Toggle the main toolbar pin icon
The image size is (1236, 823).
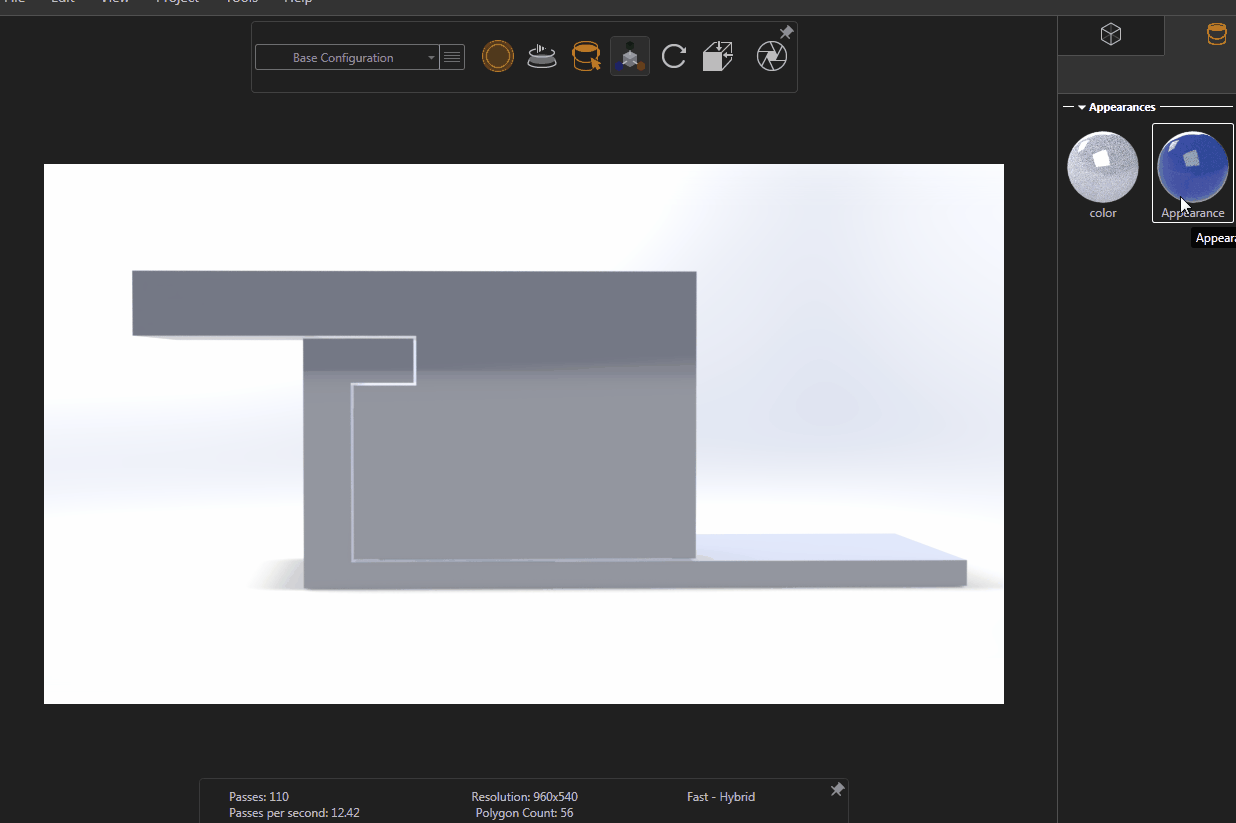786,33
